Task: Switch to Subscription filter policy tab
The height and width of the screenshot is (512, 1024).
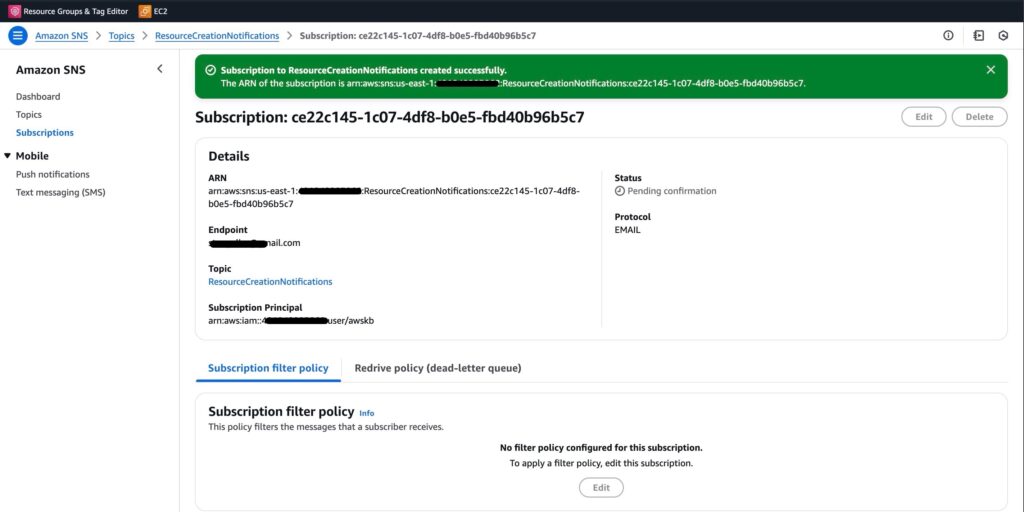Action: pyautogui.click(x=268, y=368)
